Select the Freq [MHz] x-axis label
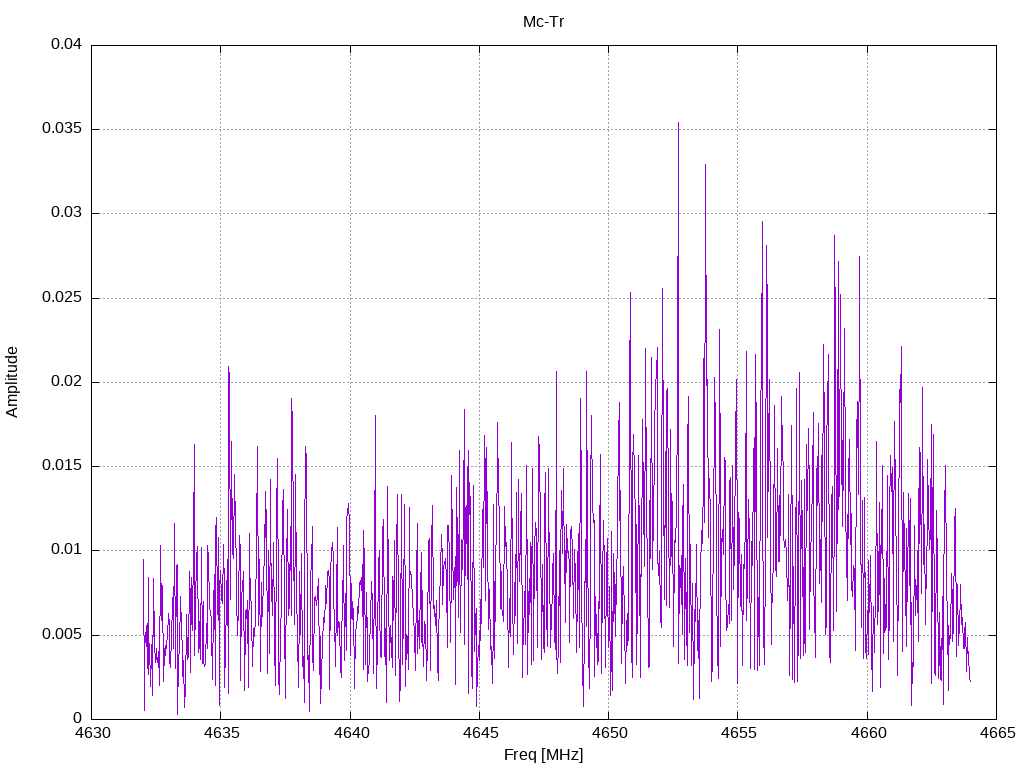Image resolution: width=1024 pixels, height=768 pixels. 543,755
